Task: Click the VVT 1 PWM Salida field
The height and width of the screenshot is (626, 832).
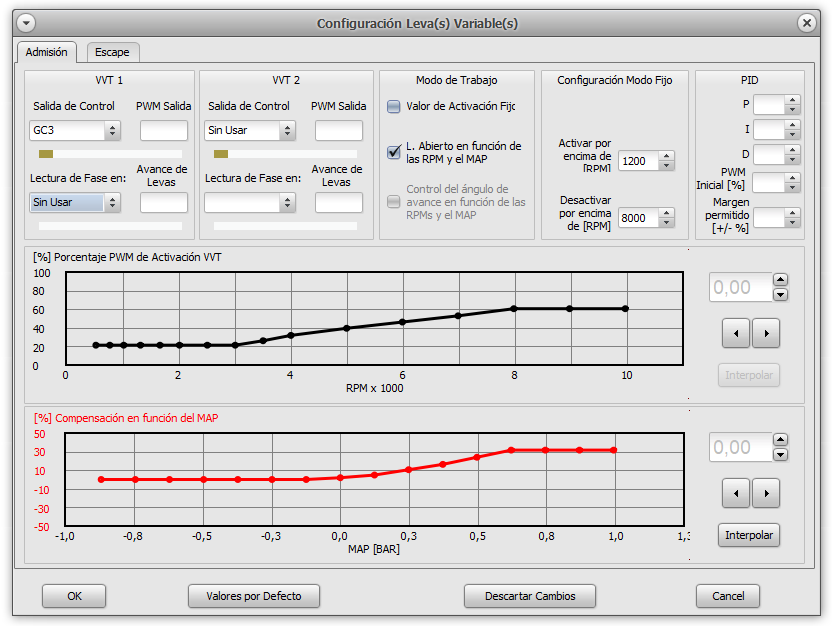Action: [164, 130]
